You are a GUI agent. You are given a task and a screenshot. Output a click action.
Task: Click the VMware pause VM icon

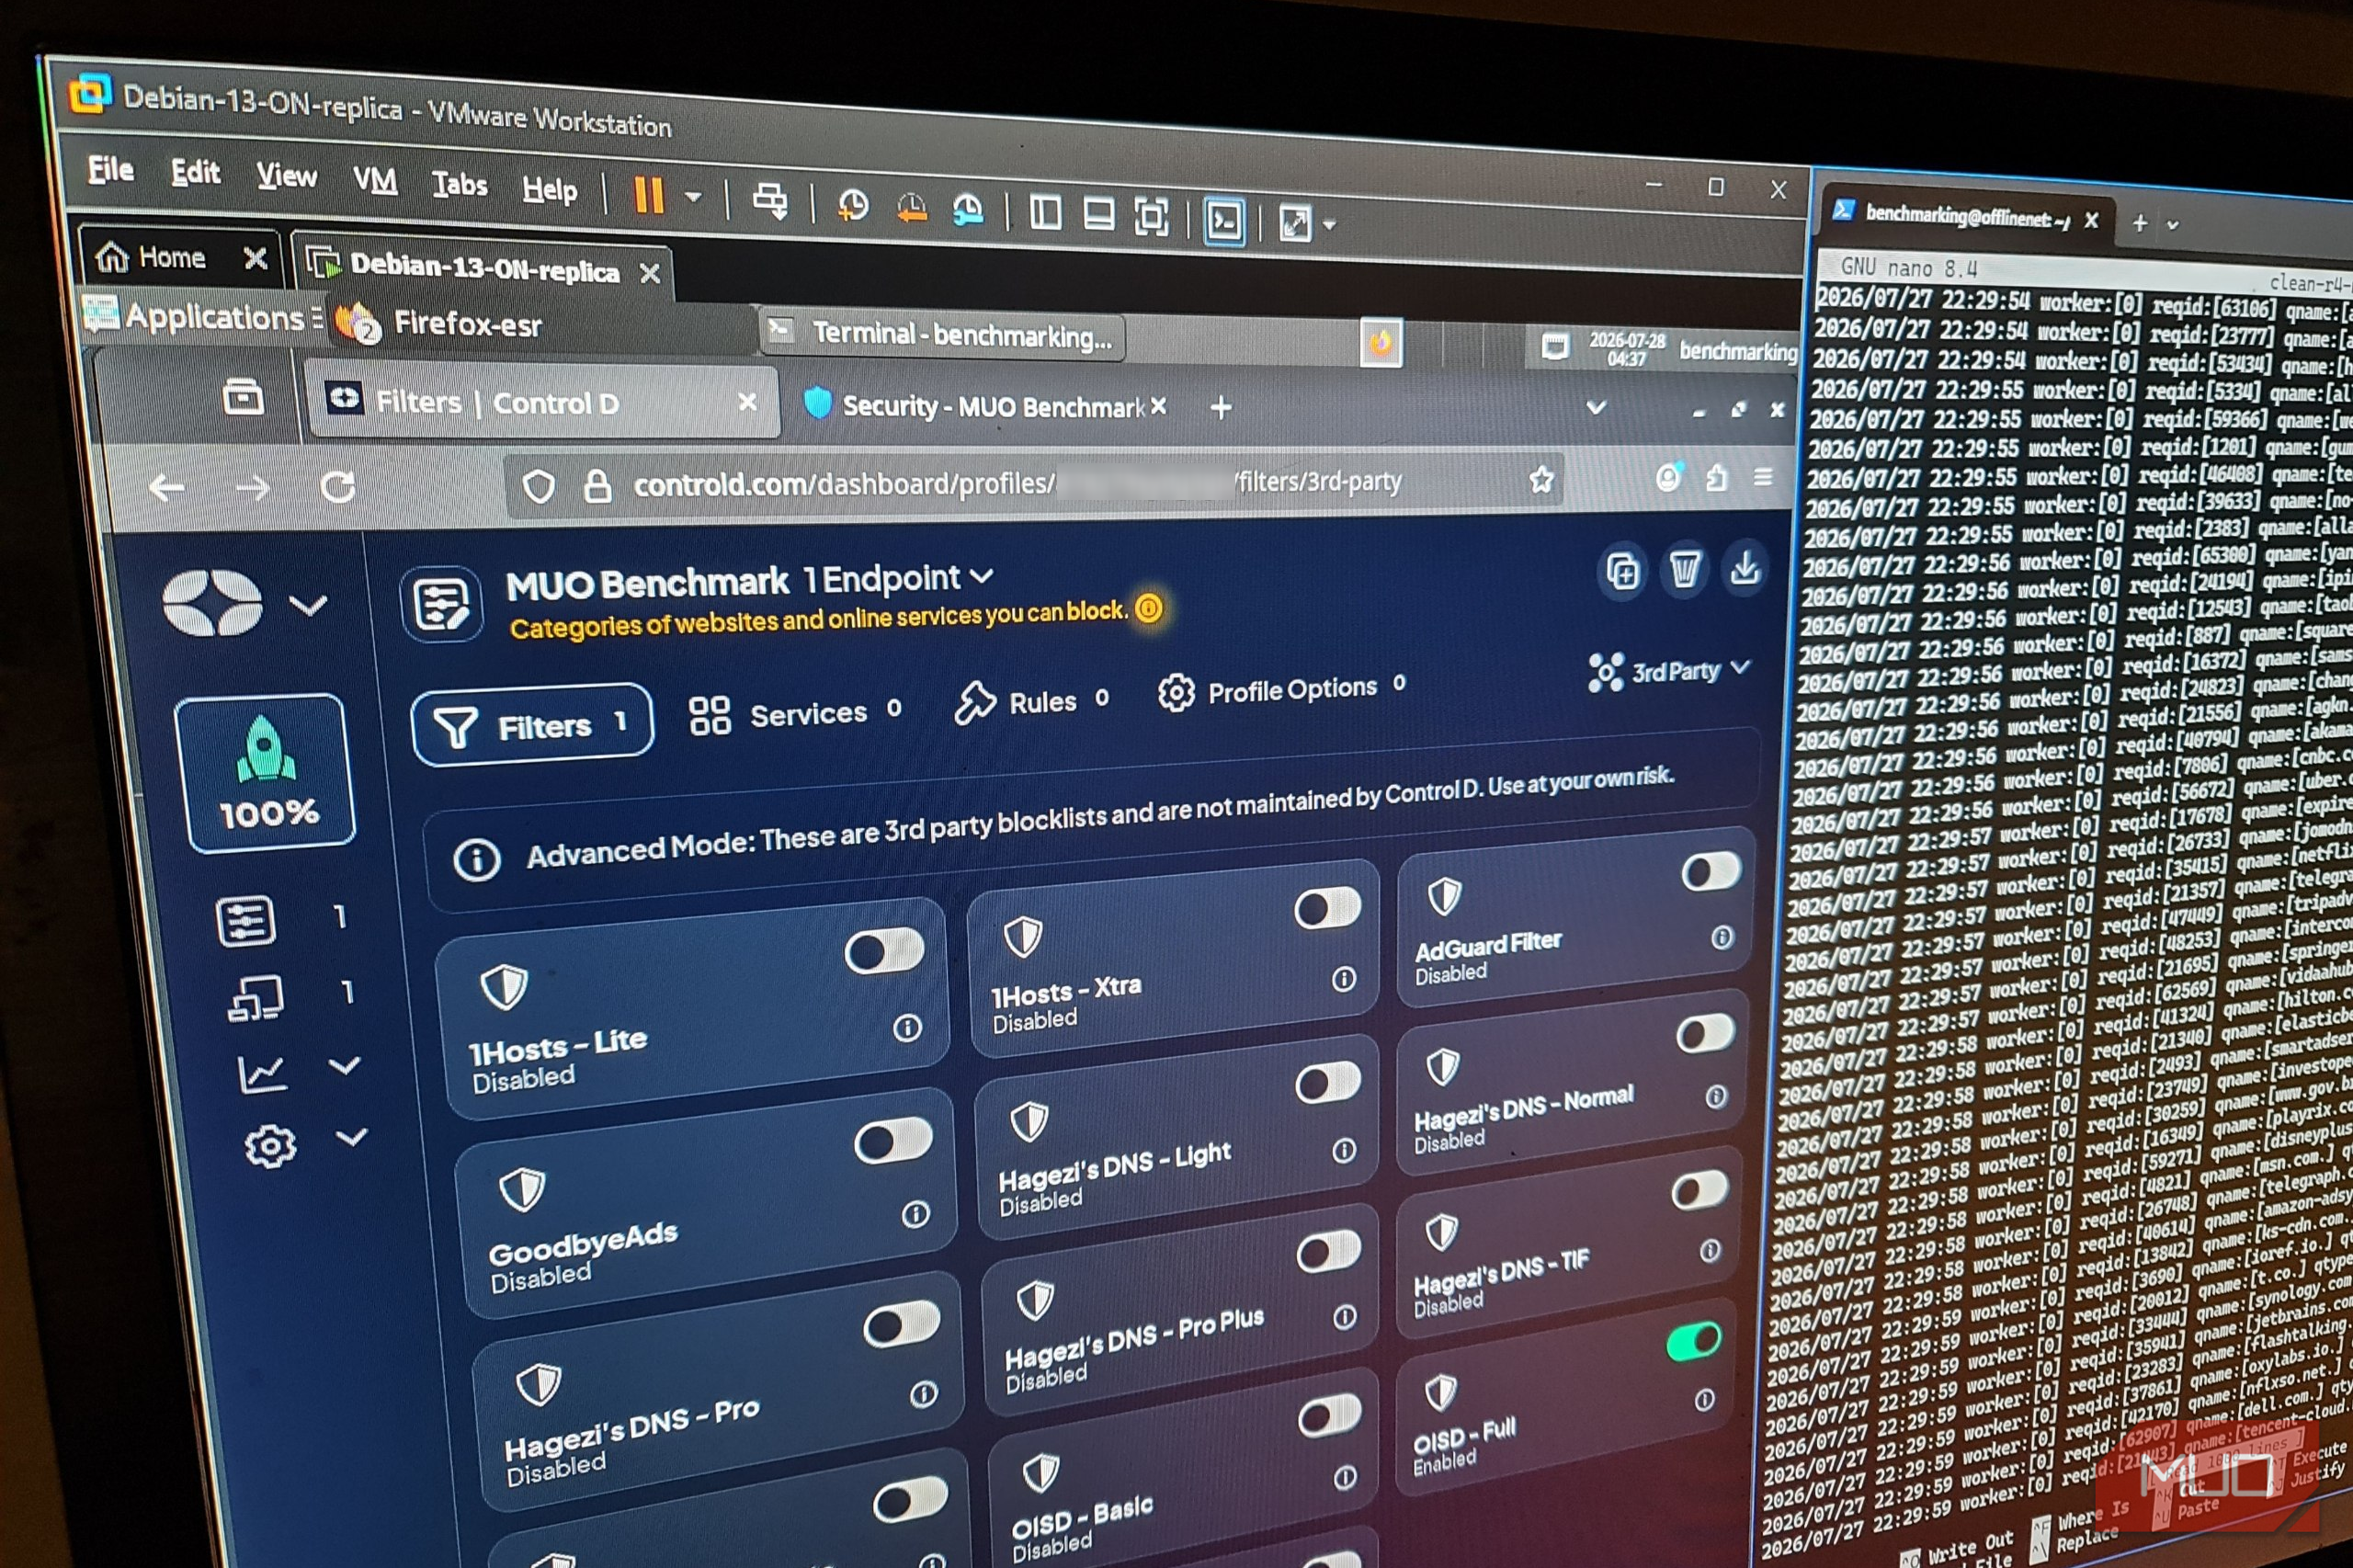coord(649,194)
